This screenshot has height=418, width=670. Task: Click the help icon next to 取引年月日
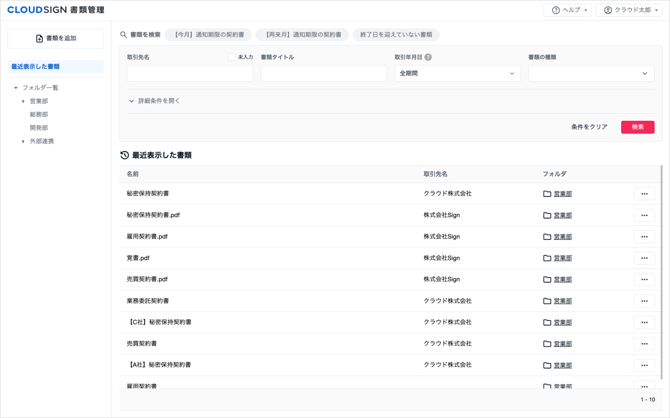[428, 57]
